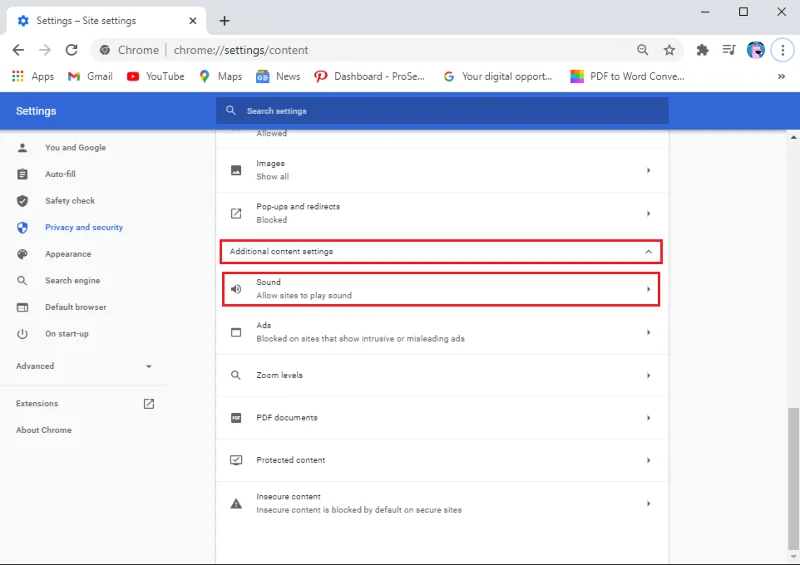The height and width of the screenshot is (565, 800).
Task: Select Appearance in sidebar
Action: pyautogui.click(x=68, y=254)
